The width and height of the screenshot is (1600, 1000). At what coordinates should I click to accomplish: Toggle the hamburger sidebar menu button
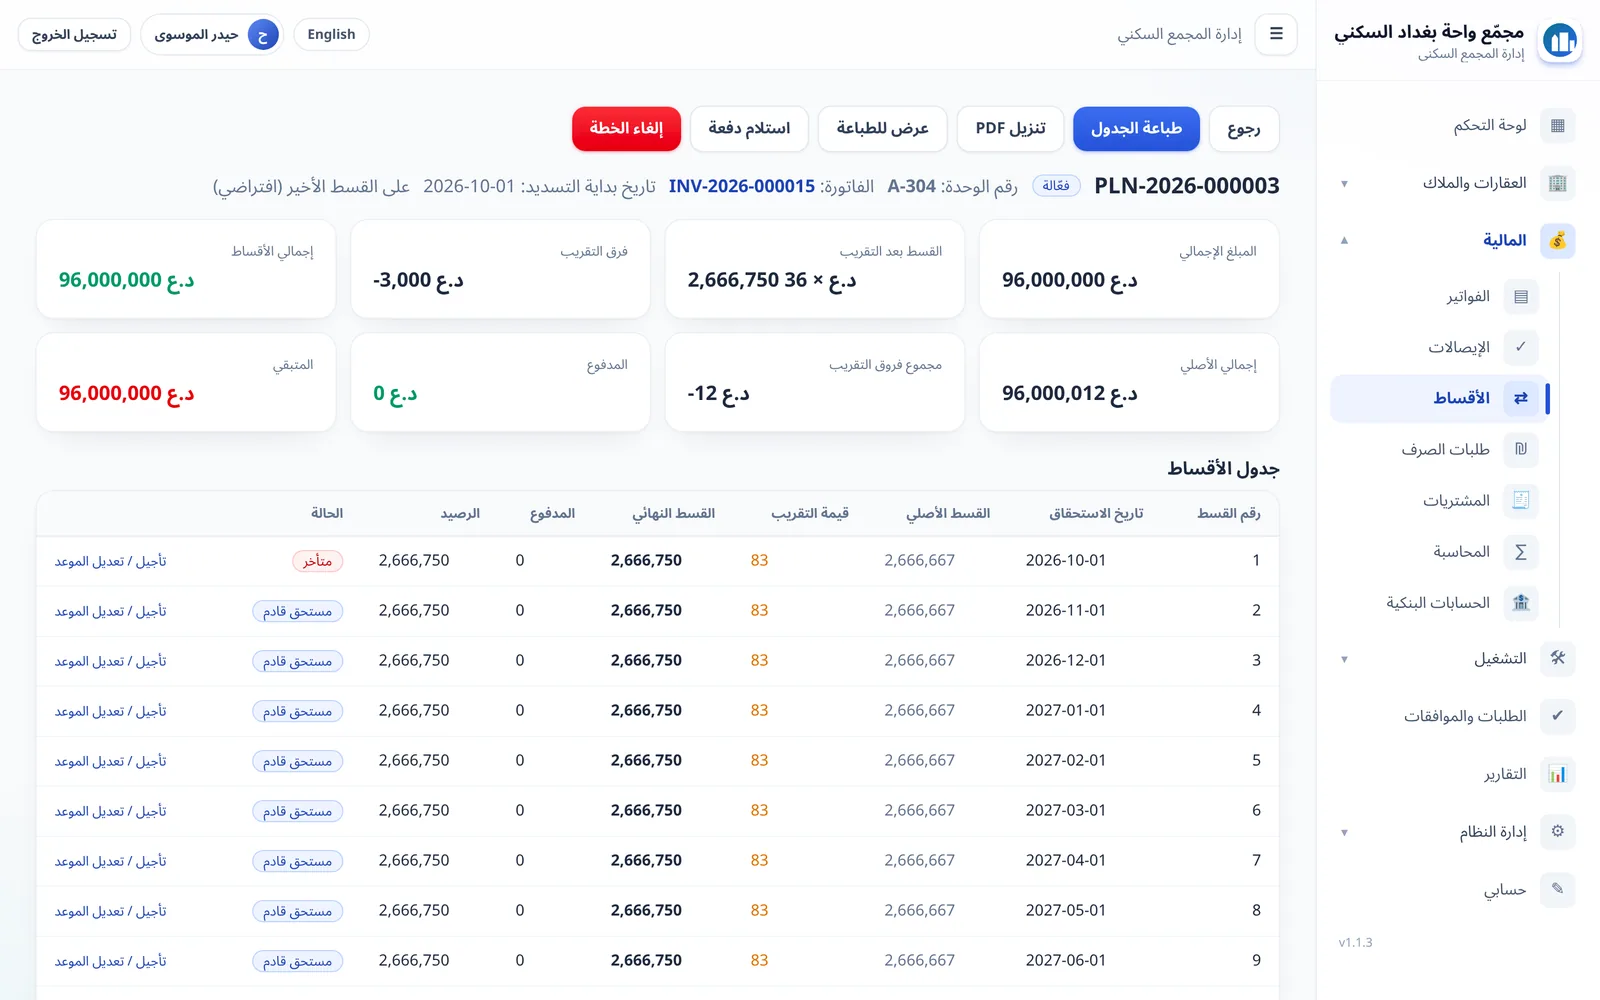coord(1276,34)
